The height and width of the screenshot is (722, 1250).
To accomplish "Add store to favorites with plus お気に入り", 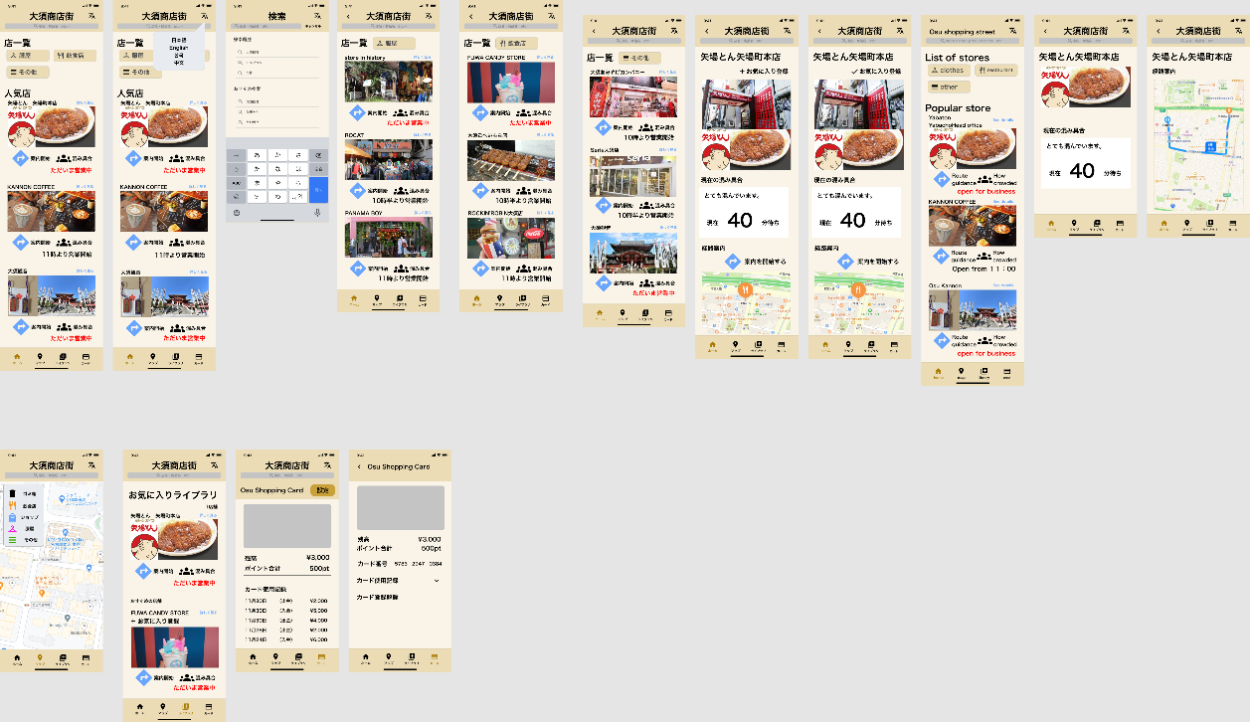I will [763, 72].
